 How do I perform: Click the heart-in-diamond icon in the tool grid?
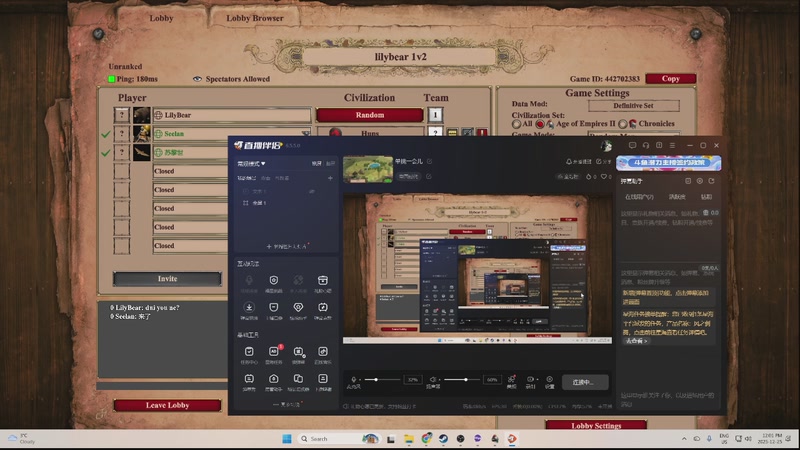coord(298,307)
